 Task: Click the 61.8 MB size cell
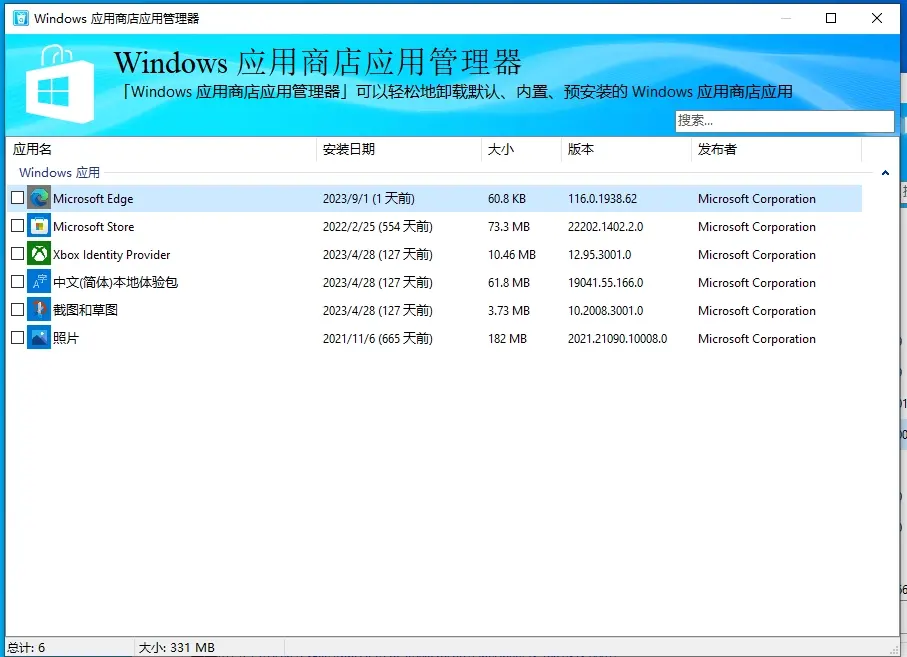509,283
